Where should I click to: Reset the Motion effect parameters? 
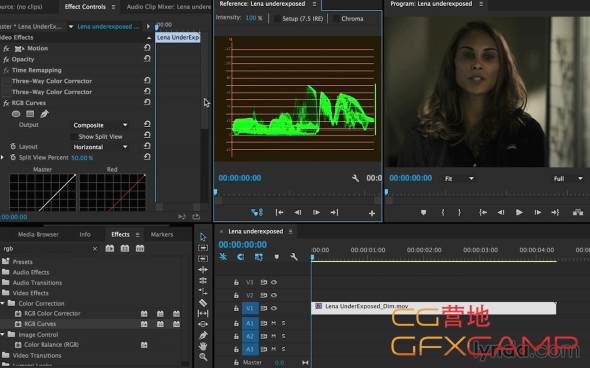147,48
